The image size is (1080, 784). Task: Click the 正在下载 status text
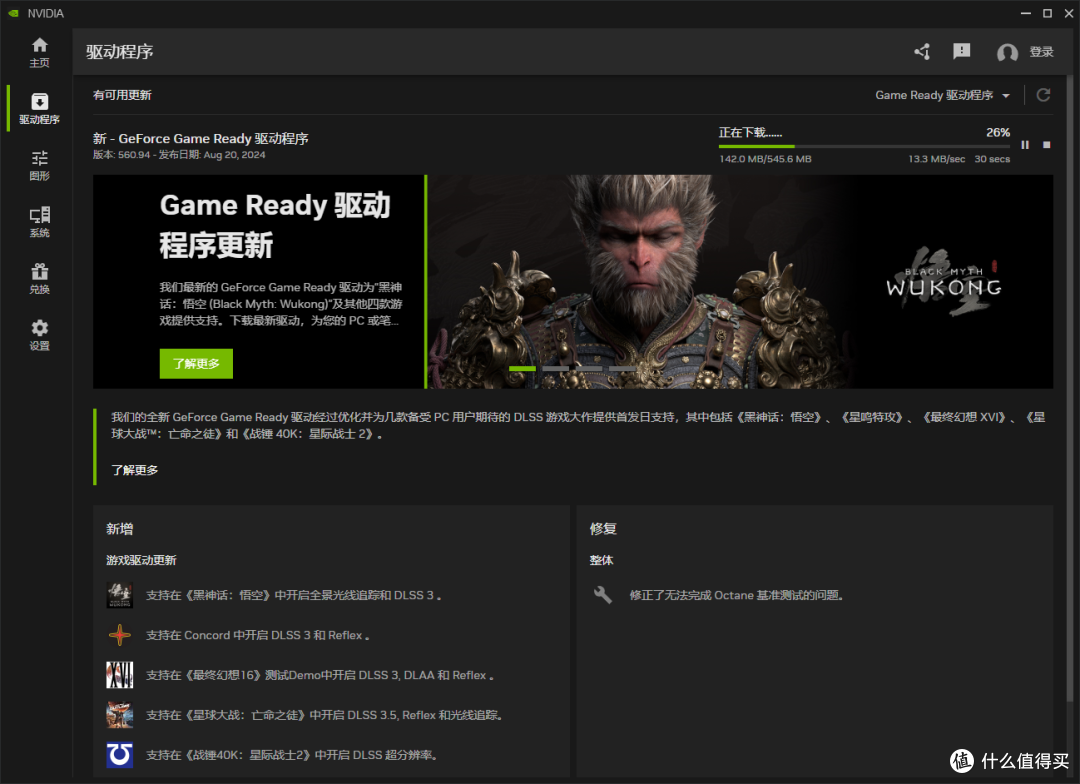click(x=750, y=132)
